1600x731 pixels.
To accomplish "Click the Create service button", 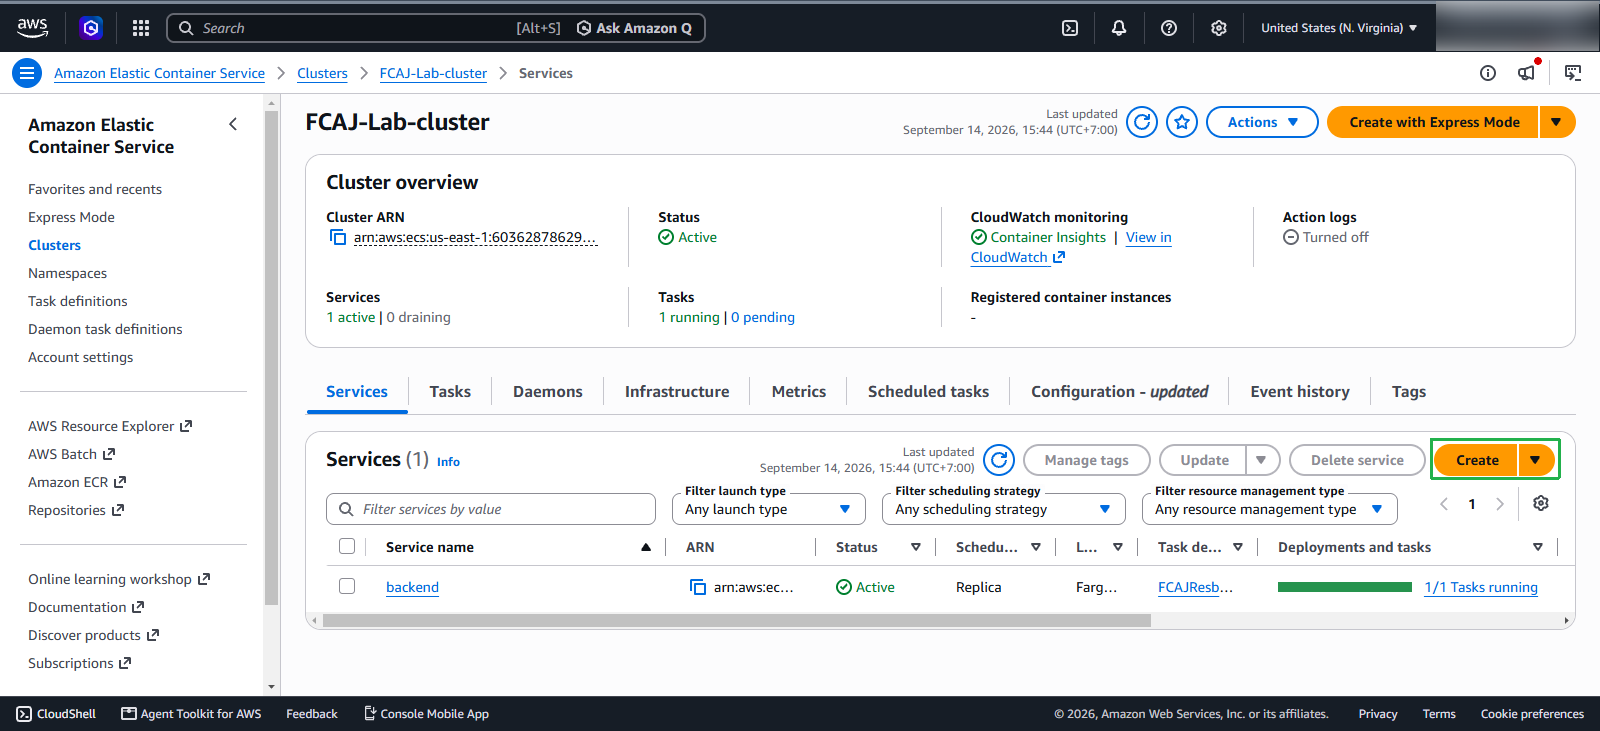I will pos(1477,460).
